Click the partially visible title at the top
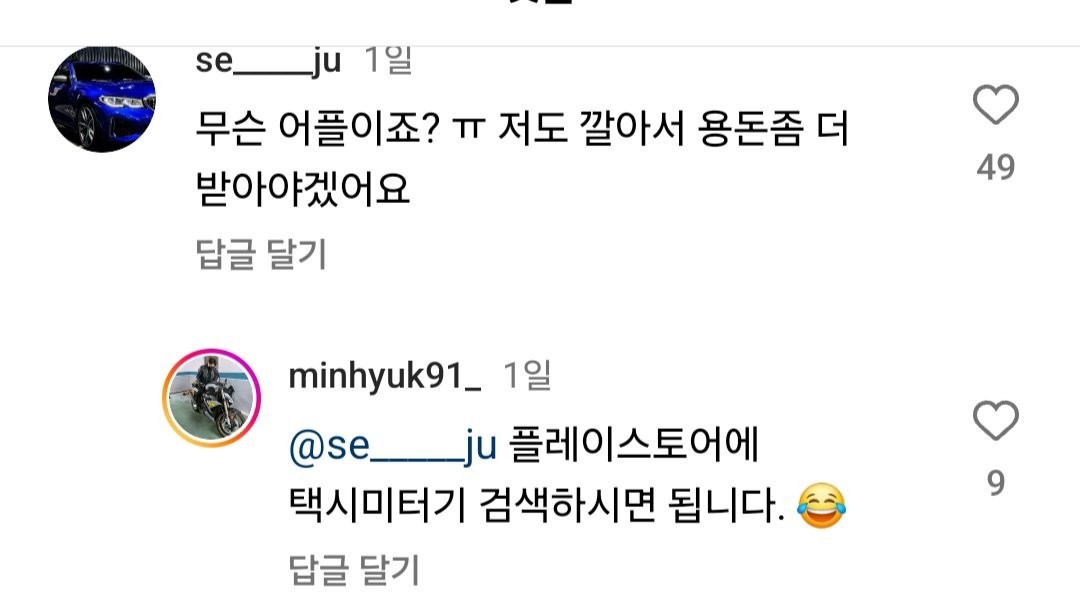Image resolution: width=1080 pixels, height=600 pixels. coord(540,2)
